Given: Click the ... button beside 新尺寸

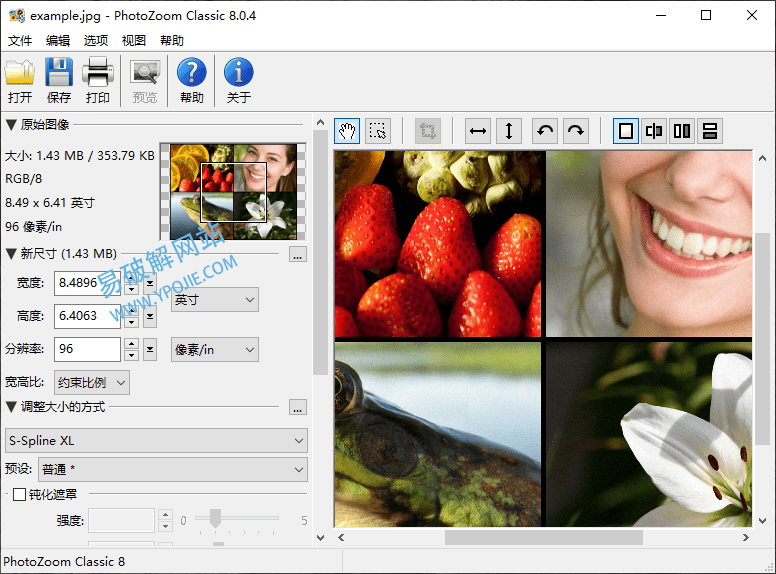Looking at the screenshot, I should (297, 254).
